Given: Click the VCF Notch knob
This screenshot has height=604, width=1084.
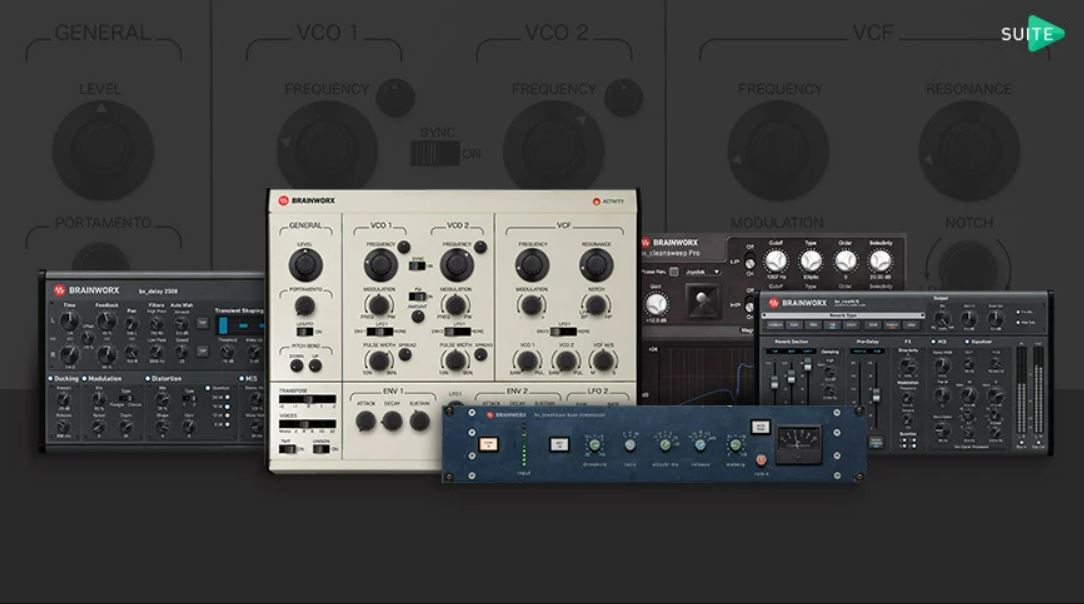Looking at the screenshot, I should 596,305.
